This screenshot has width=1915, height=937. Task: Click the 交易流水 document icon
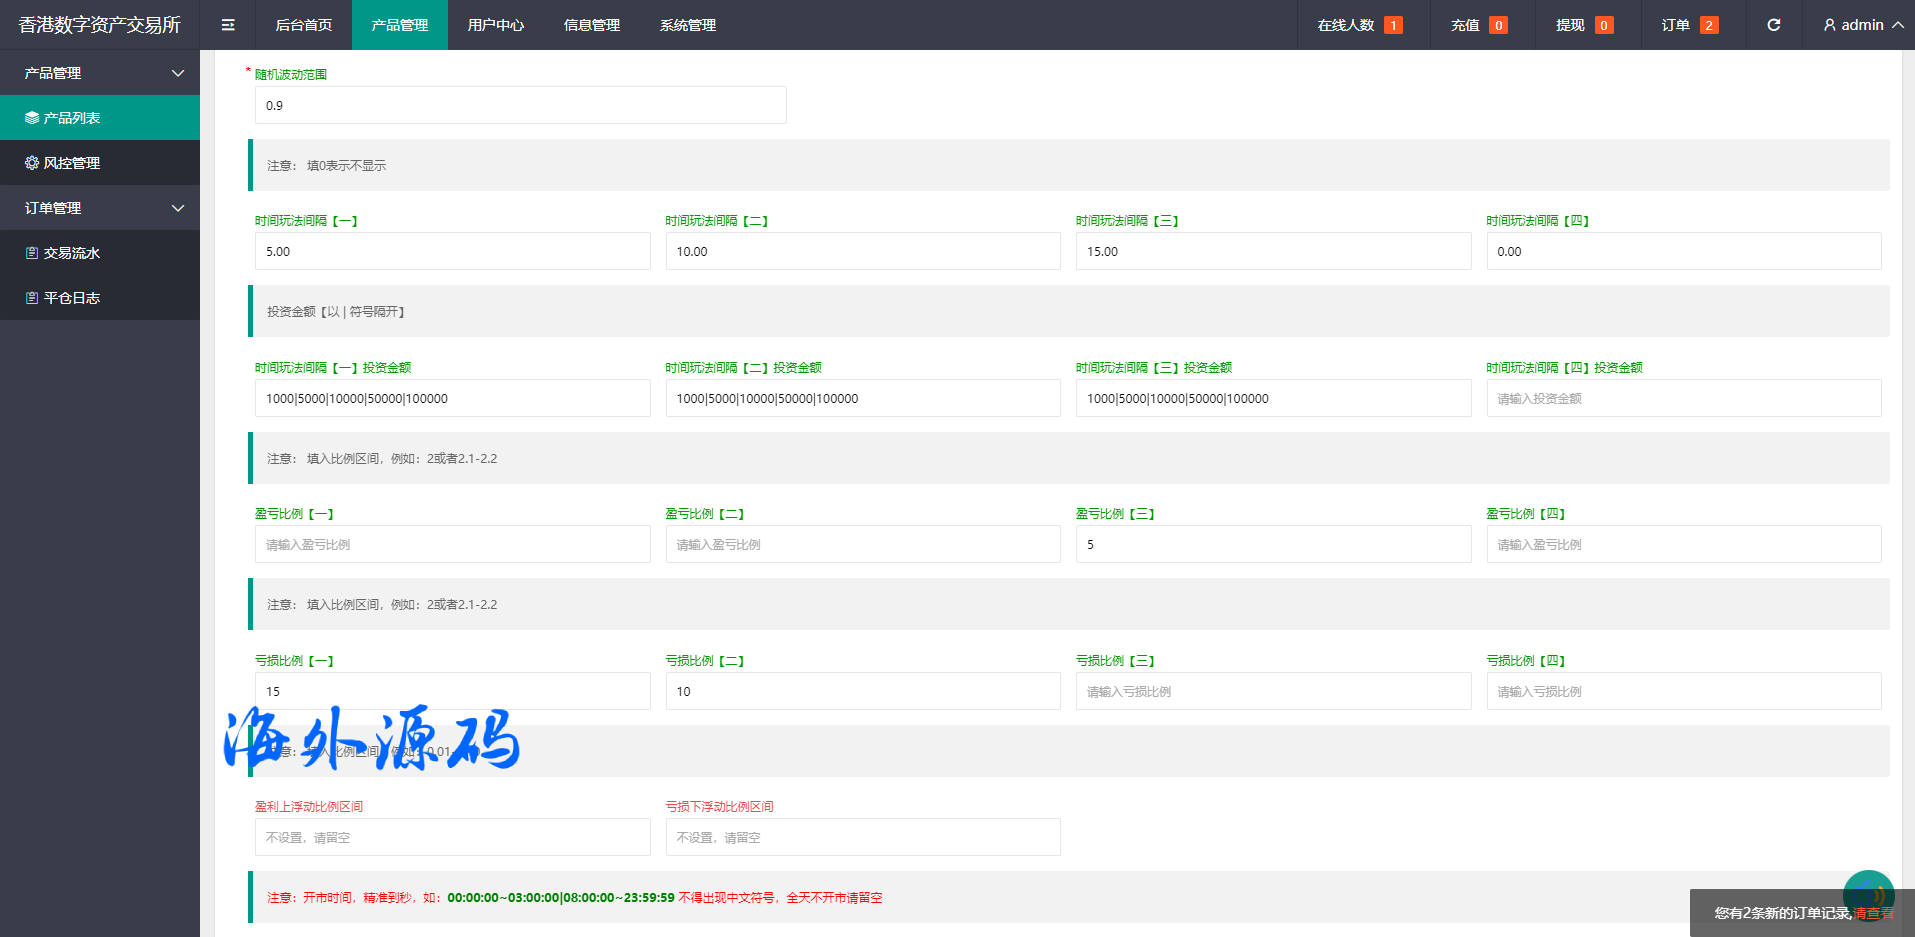point(32,253)
